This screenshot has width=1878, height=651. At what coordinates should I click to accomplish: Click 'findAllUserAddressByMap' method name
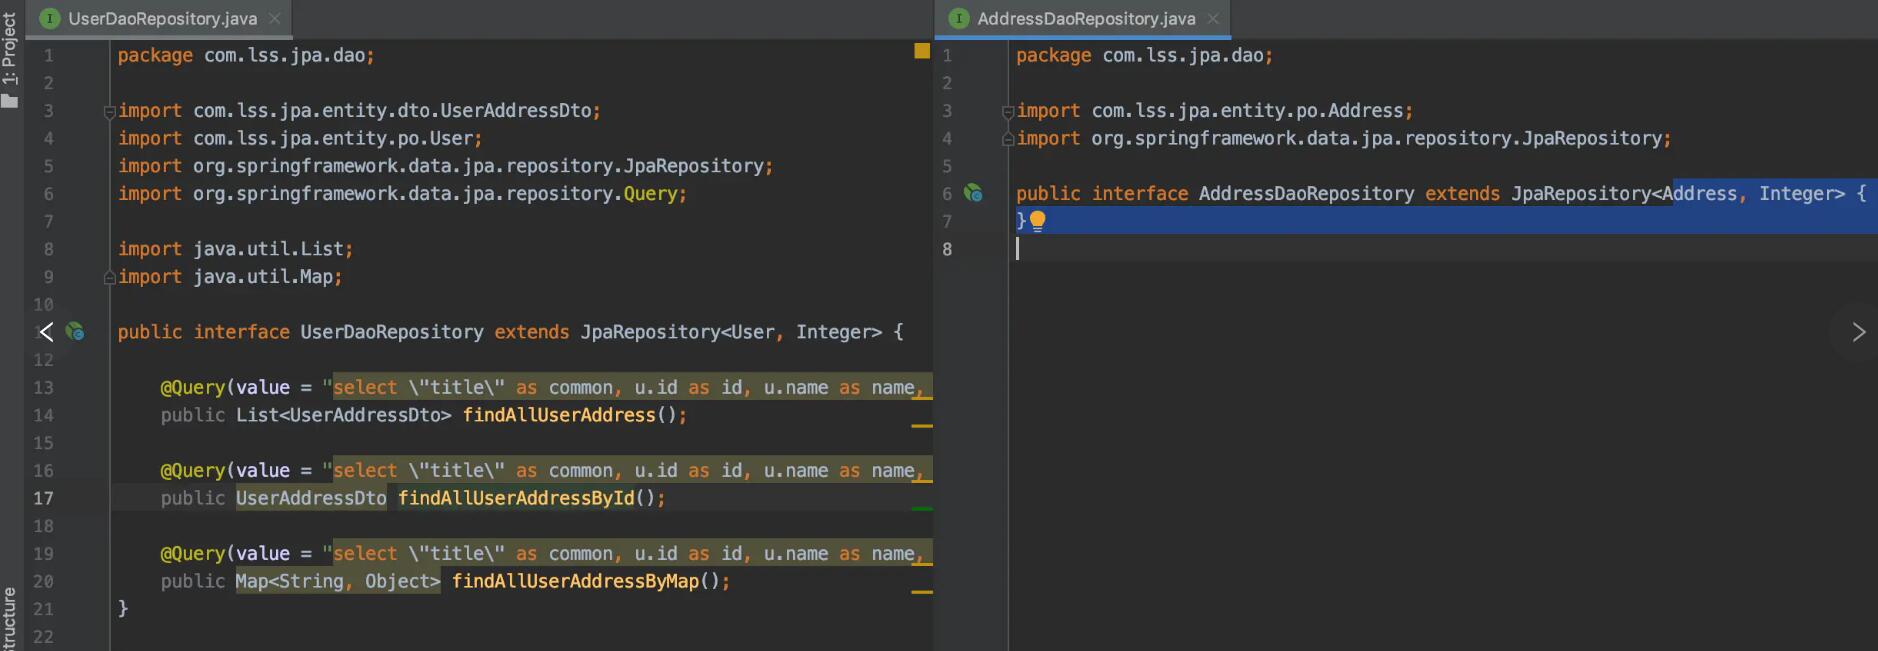575,581
